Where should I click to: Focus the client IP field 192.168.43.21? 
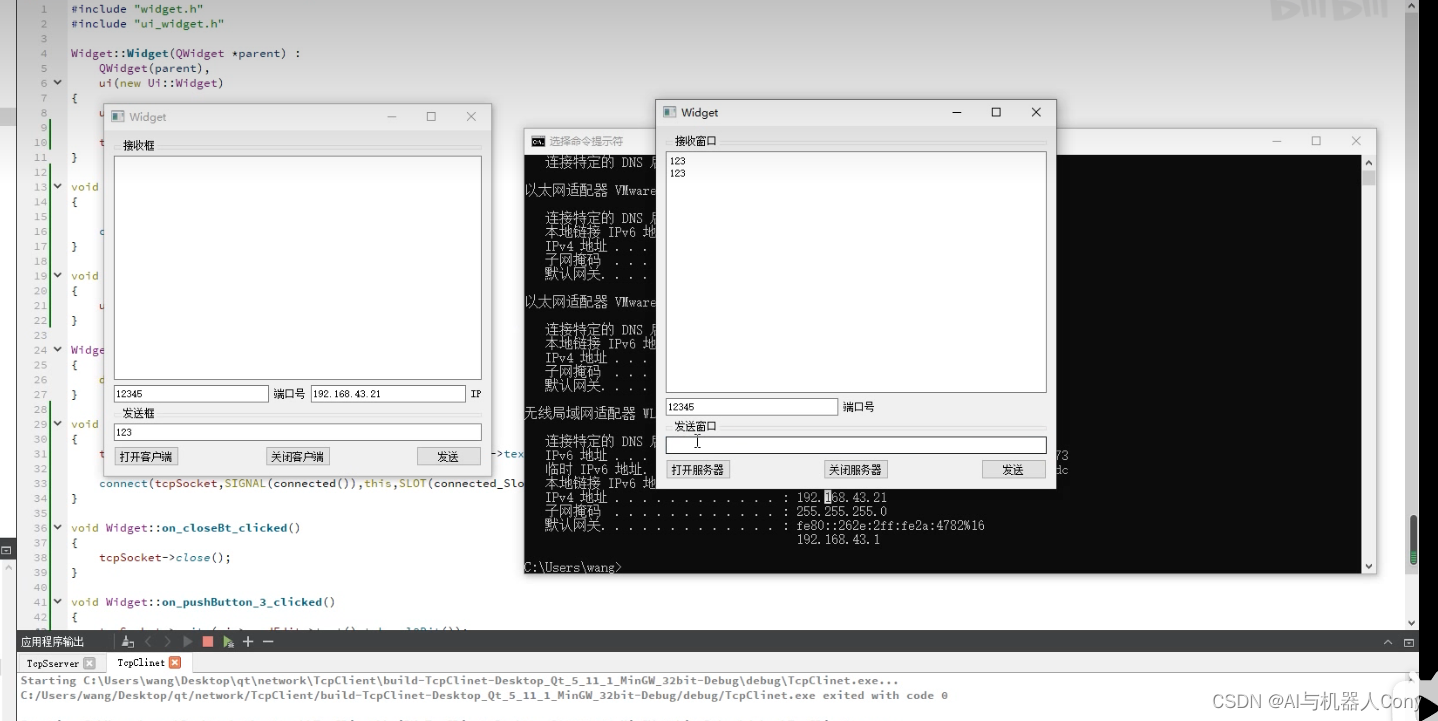tap(388, 394)
